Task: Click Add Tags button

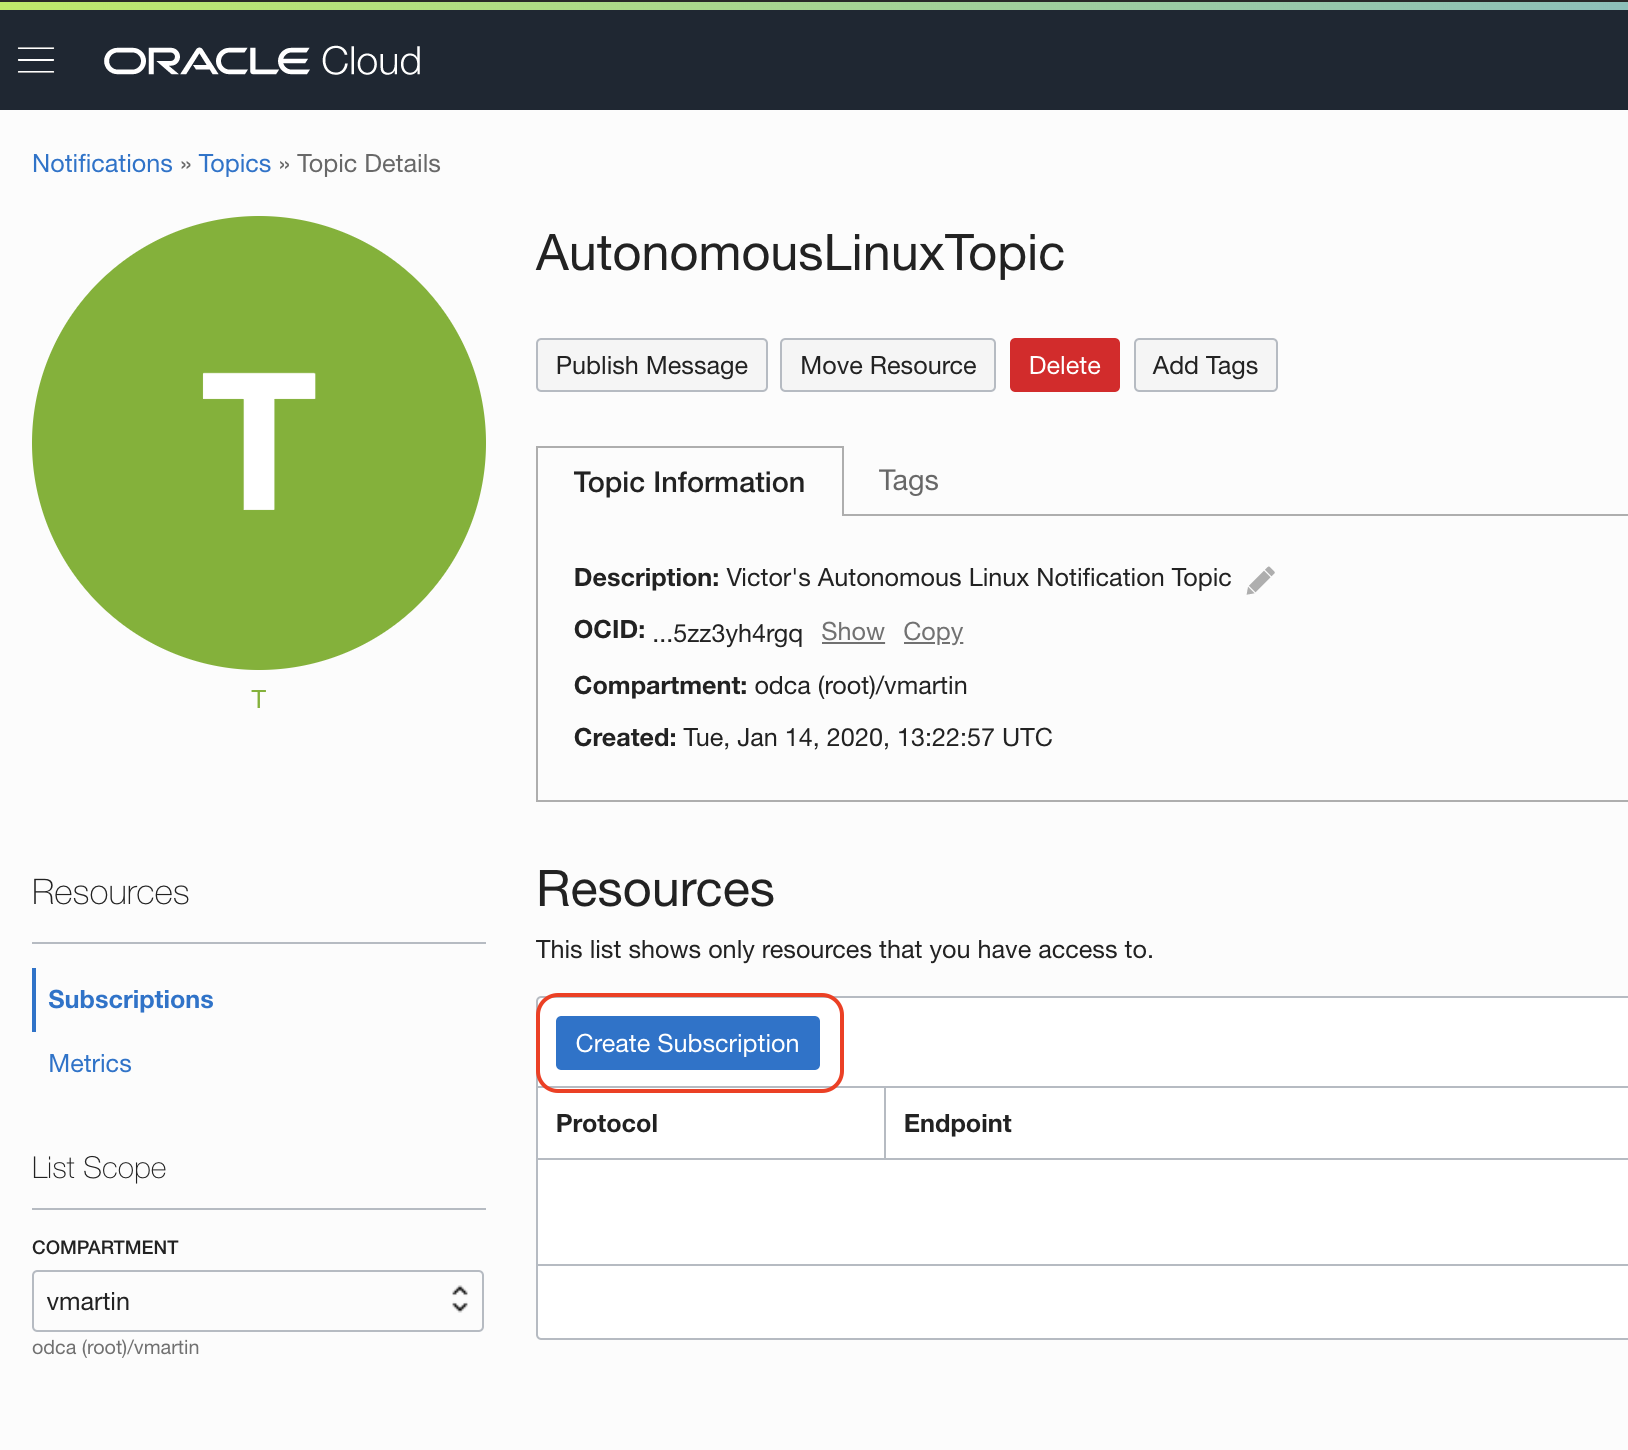Action: click(x=1205, y=365)
